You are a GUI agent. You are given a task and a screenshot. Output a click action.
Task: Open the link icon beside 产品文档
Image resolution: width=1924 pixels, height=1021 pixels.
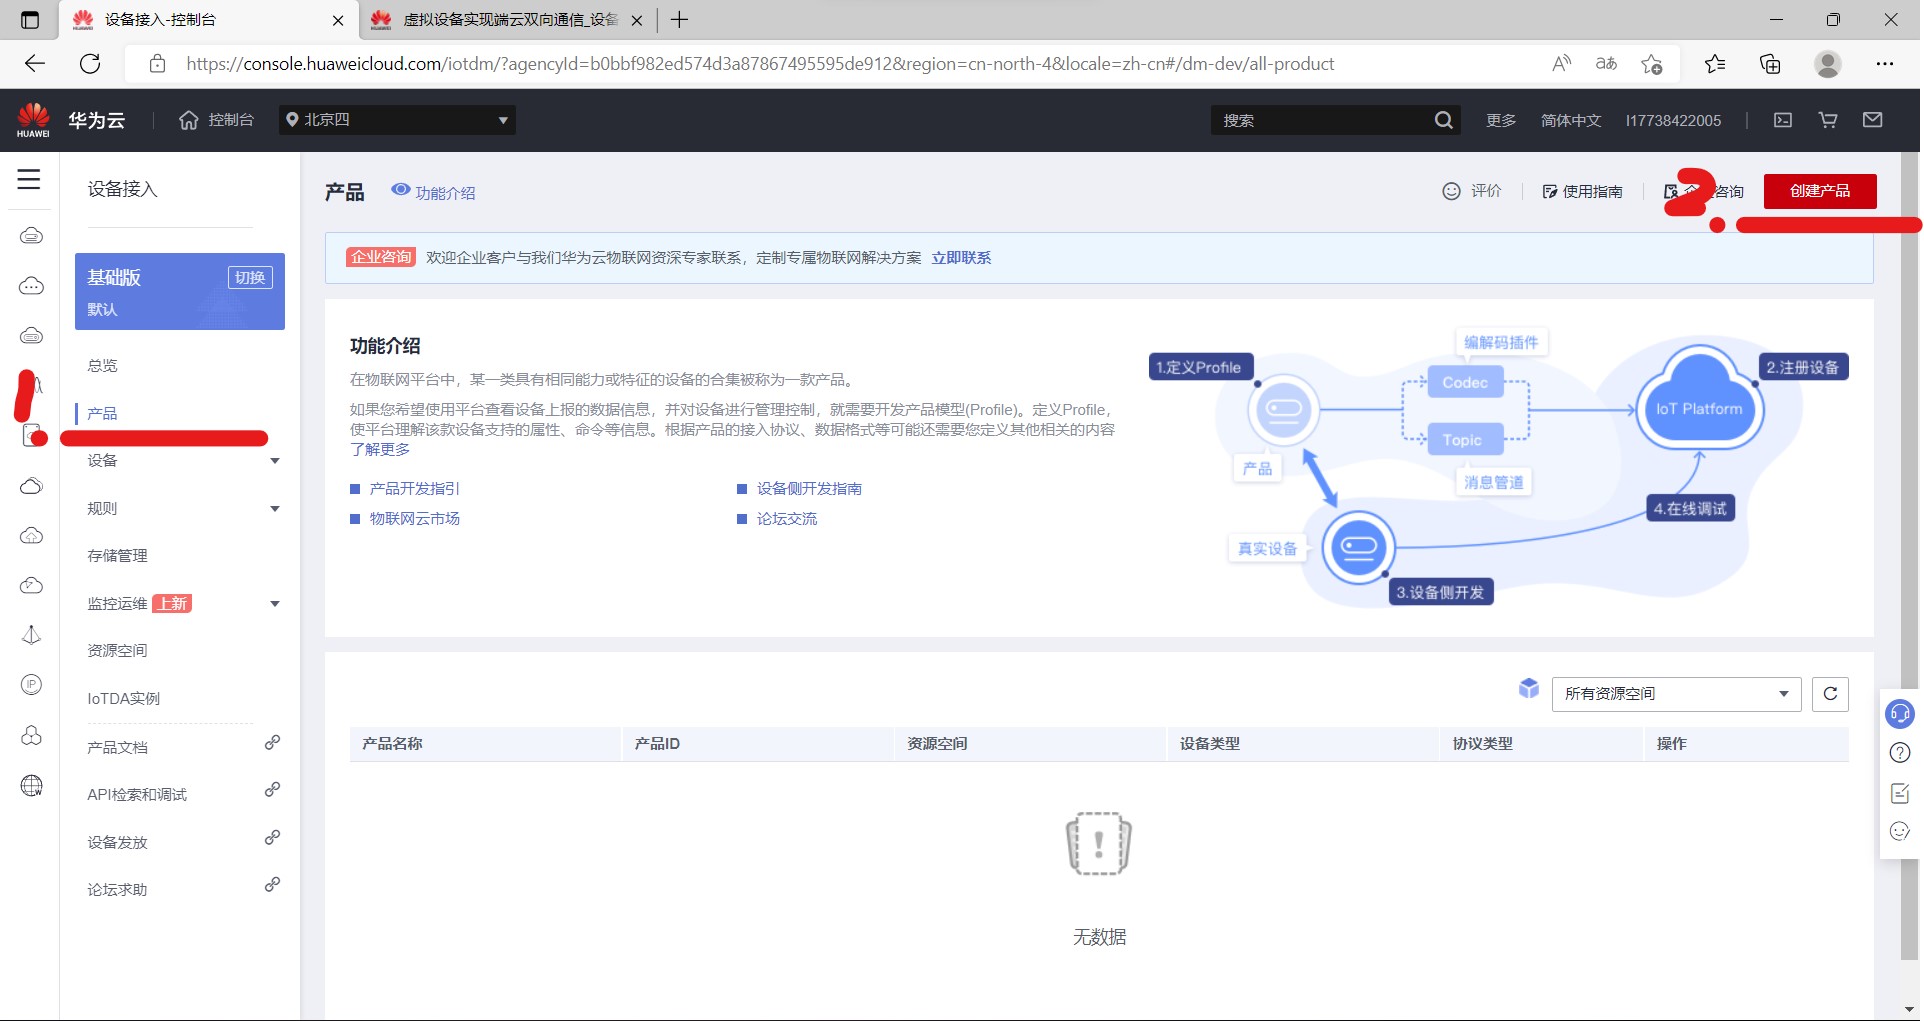point(272,743)
